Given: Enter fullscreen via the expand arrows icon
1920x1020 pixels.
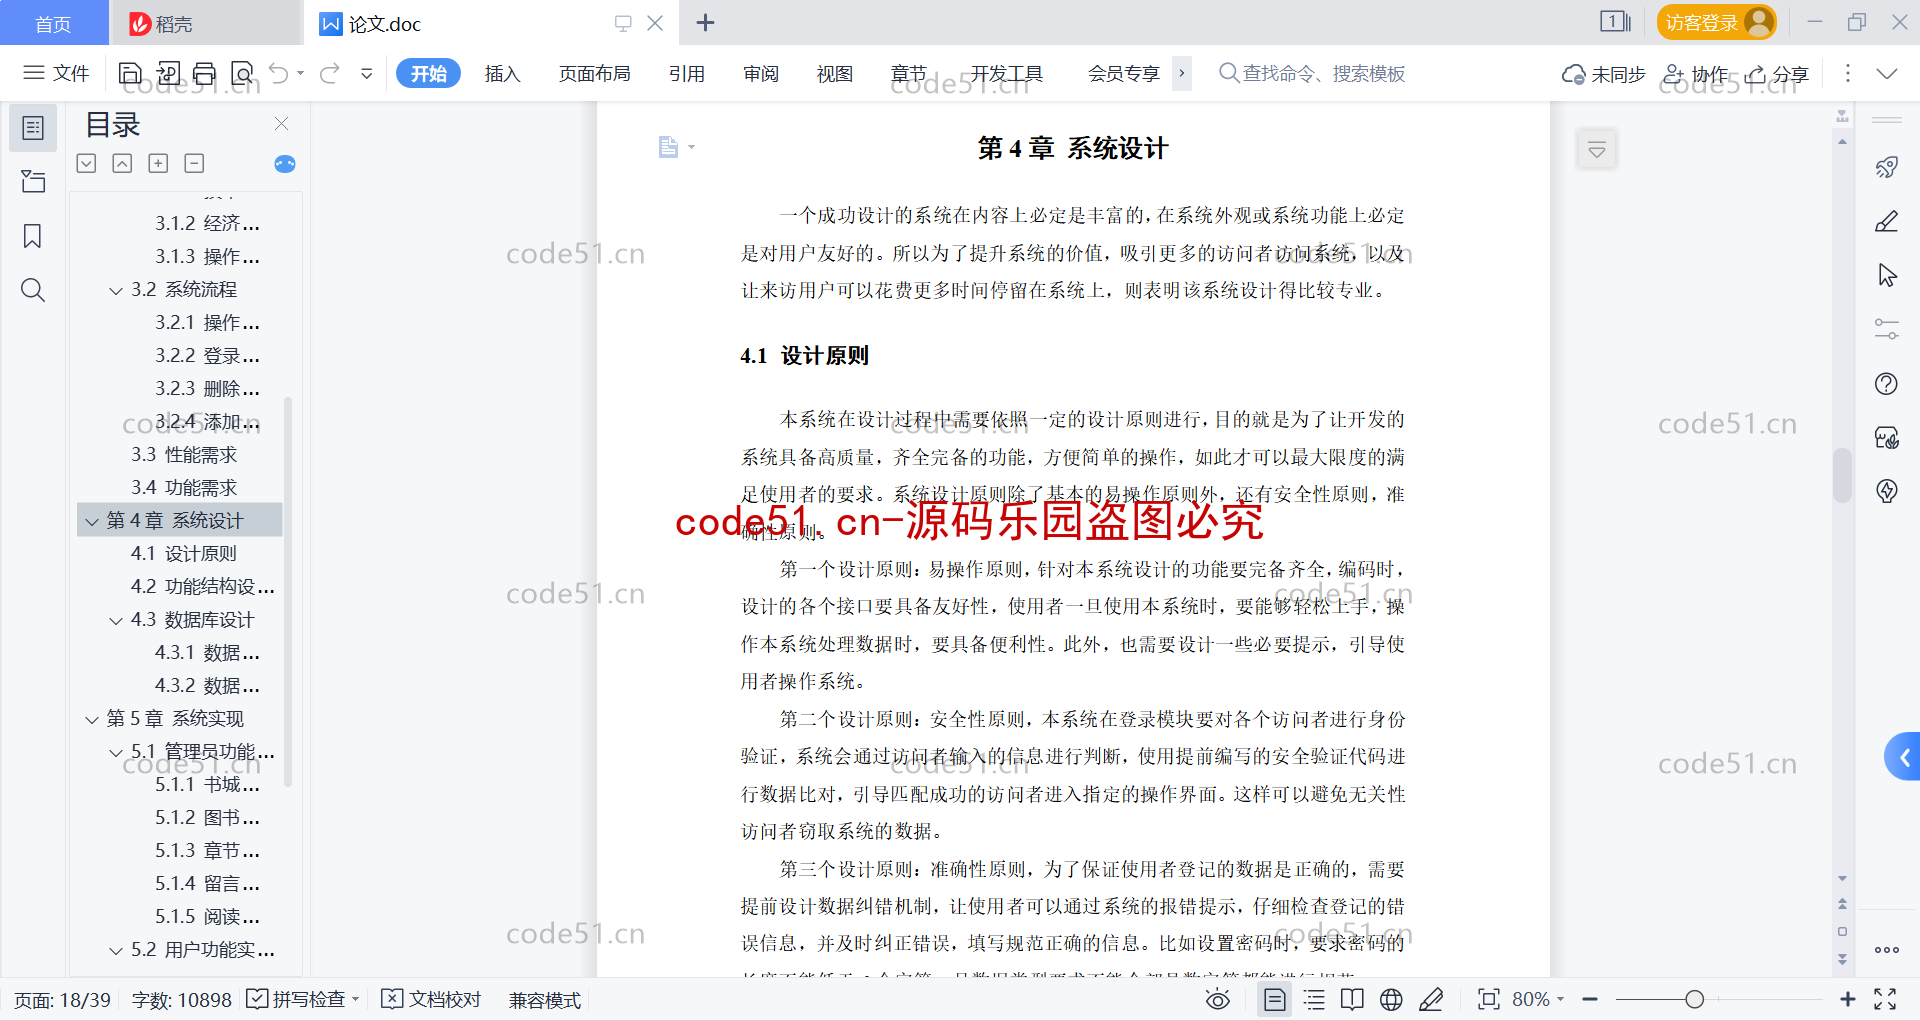Looking at the screenshot, I should tap(1886, 999).
